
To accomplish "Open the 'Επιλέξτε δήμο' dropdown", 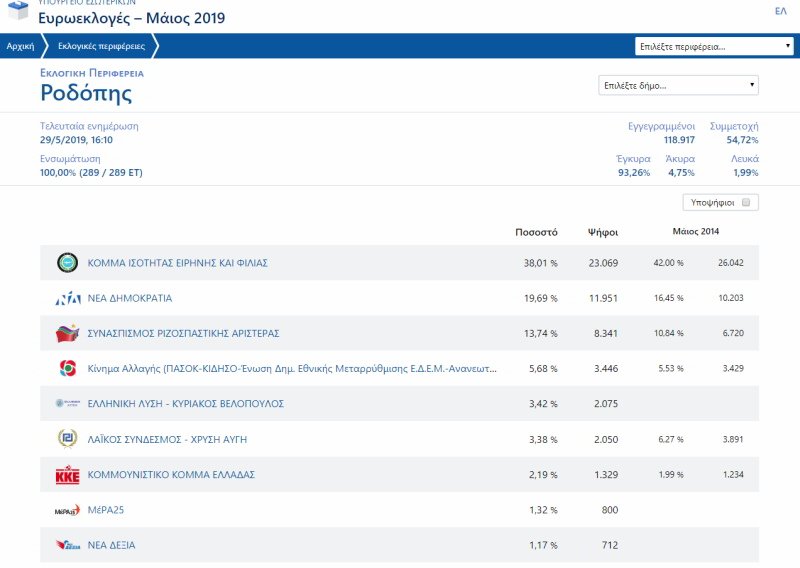I will [677, 85].
